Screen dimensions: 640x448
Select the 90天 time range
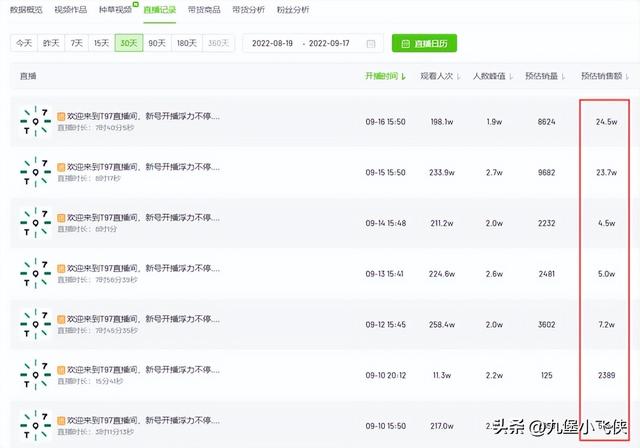click(x=157, y=43)
